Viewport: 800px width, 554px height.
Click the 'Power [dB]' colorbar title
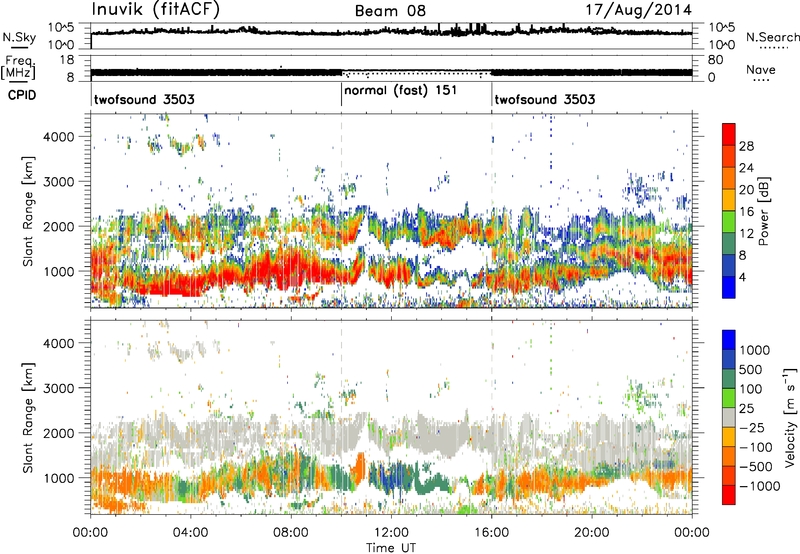763,211
